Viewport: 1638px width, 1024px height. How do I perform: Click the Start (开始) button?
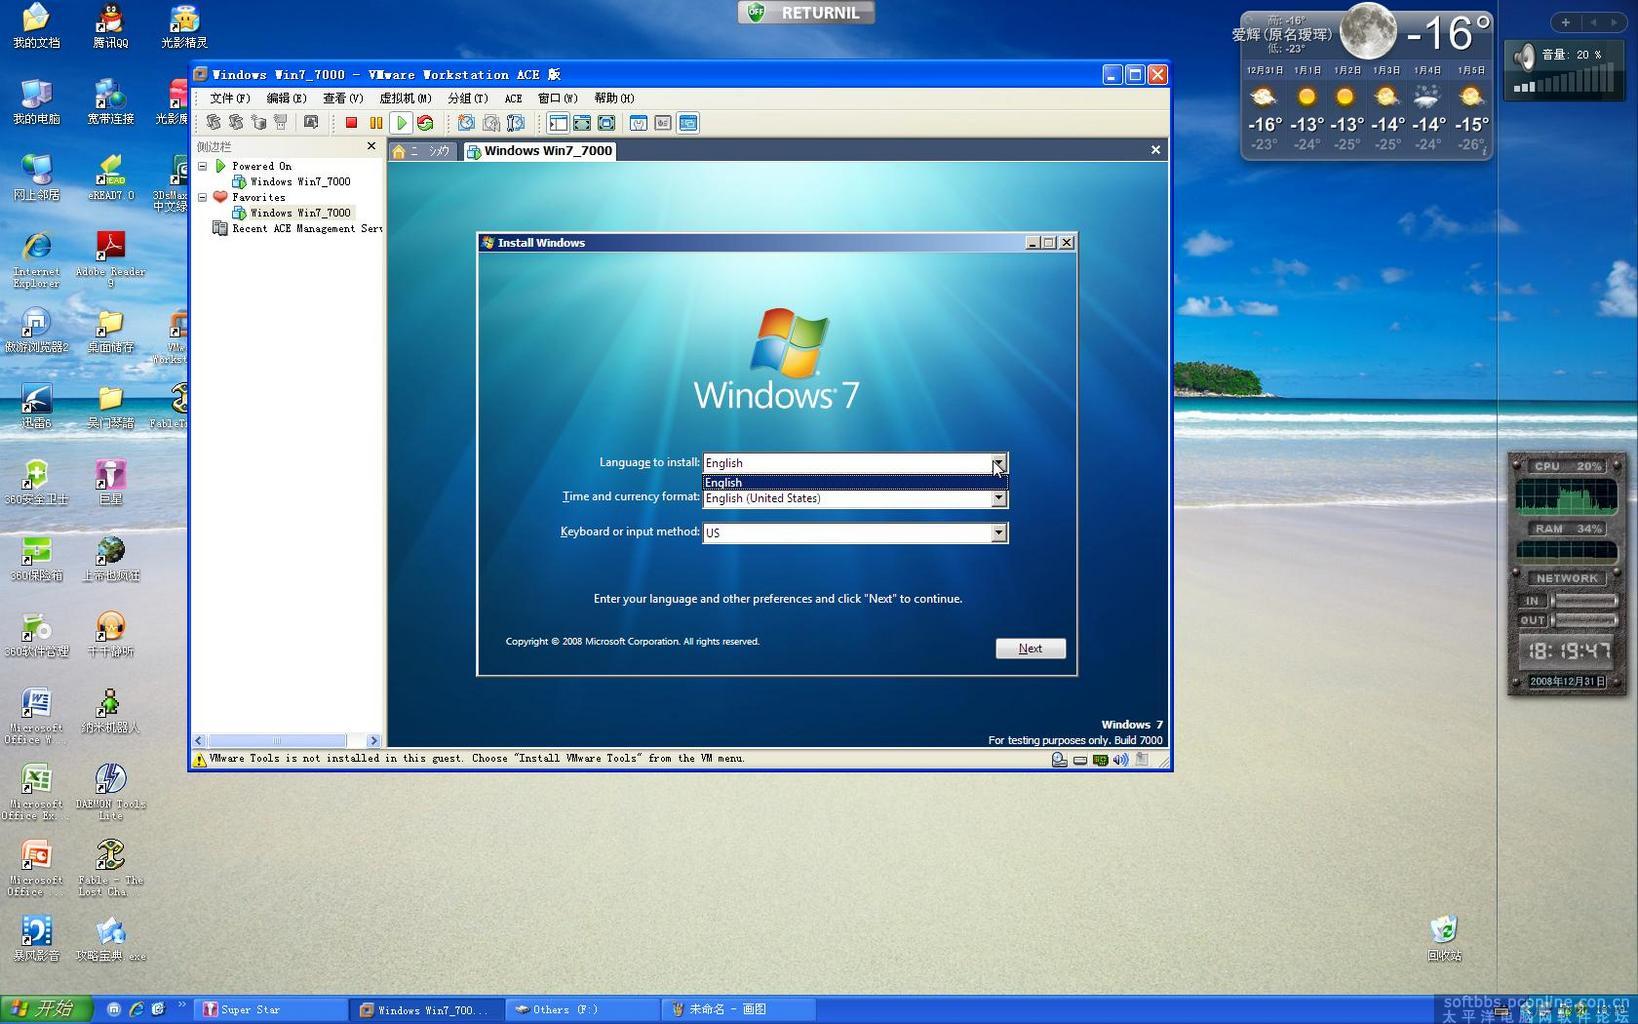[46, 1009]
